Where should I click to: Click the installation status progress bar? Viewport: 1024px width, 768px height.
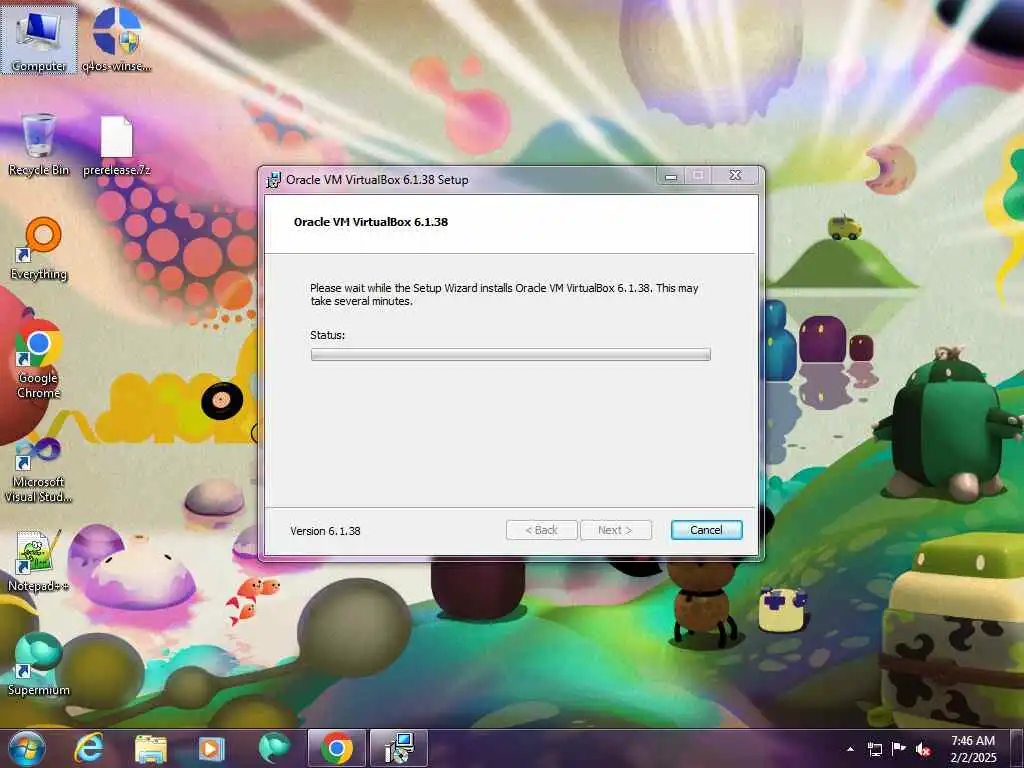click(x=511, y=355)
